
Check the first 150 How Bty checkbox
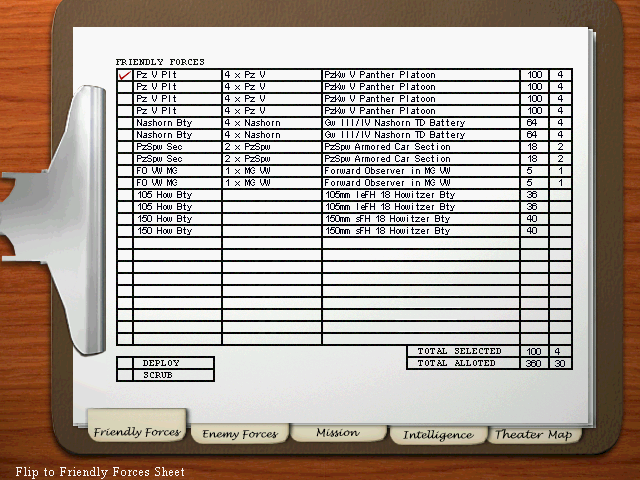(x=124, y=219)
